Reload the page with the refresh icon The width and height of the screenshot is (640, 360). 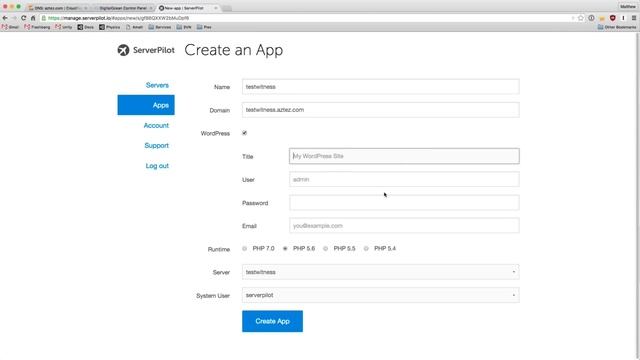(23, 18)
